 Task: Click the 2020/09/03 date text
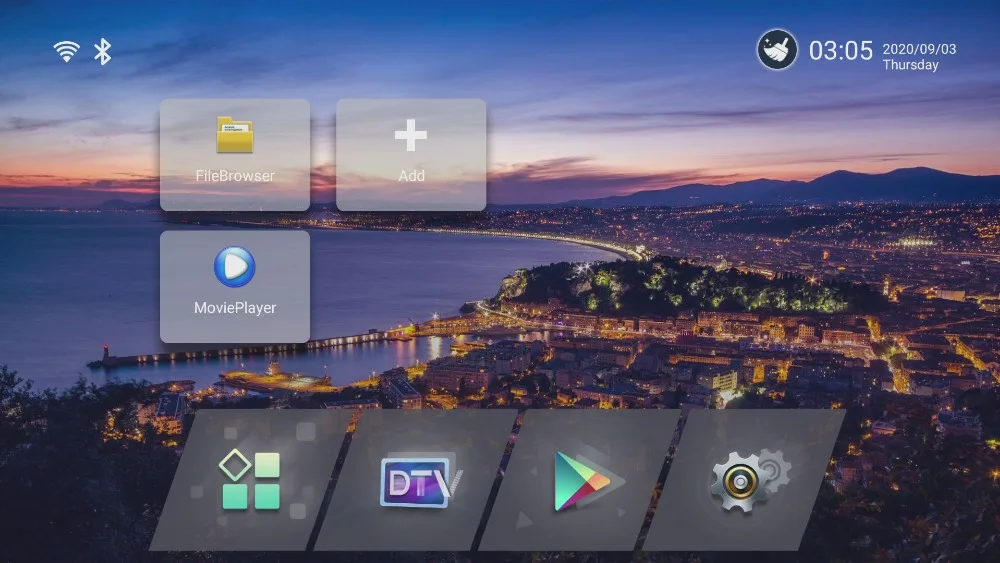(919, 49)
